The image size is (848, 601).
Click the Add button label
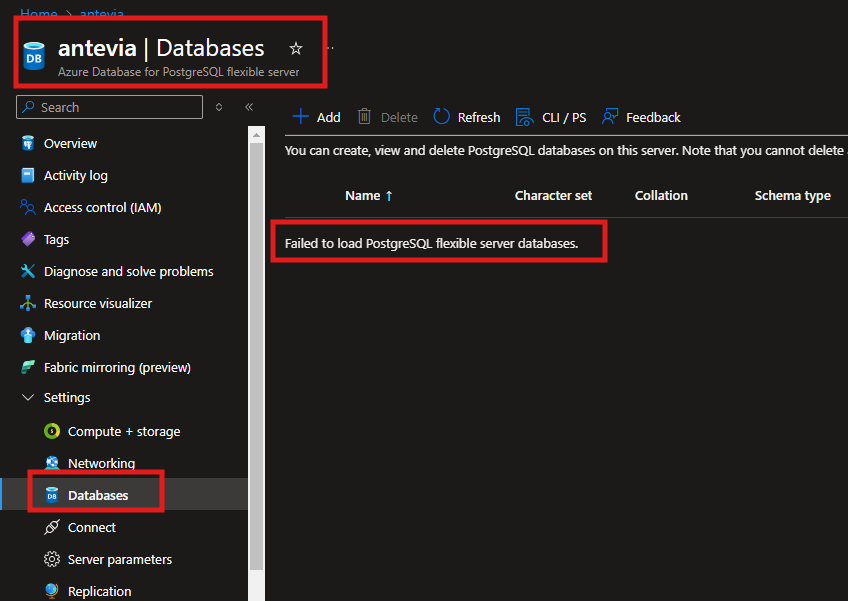[328, 117]
